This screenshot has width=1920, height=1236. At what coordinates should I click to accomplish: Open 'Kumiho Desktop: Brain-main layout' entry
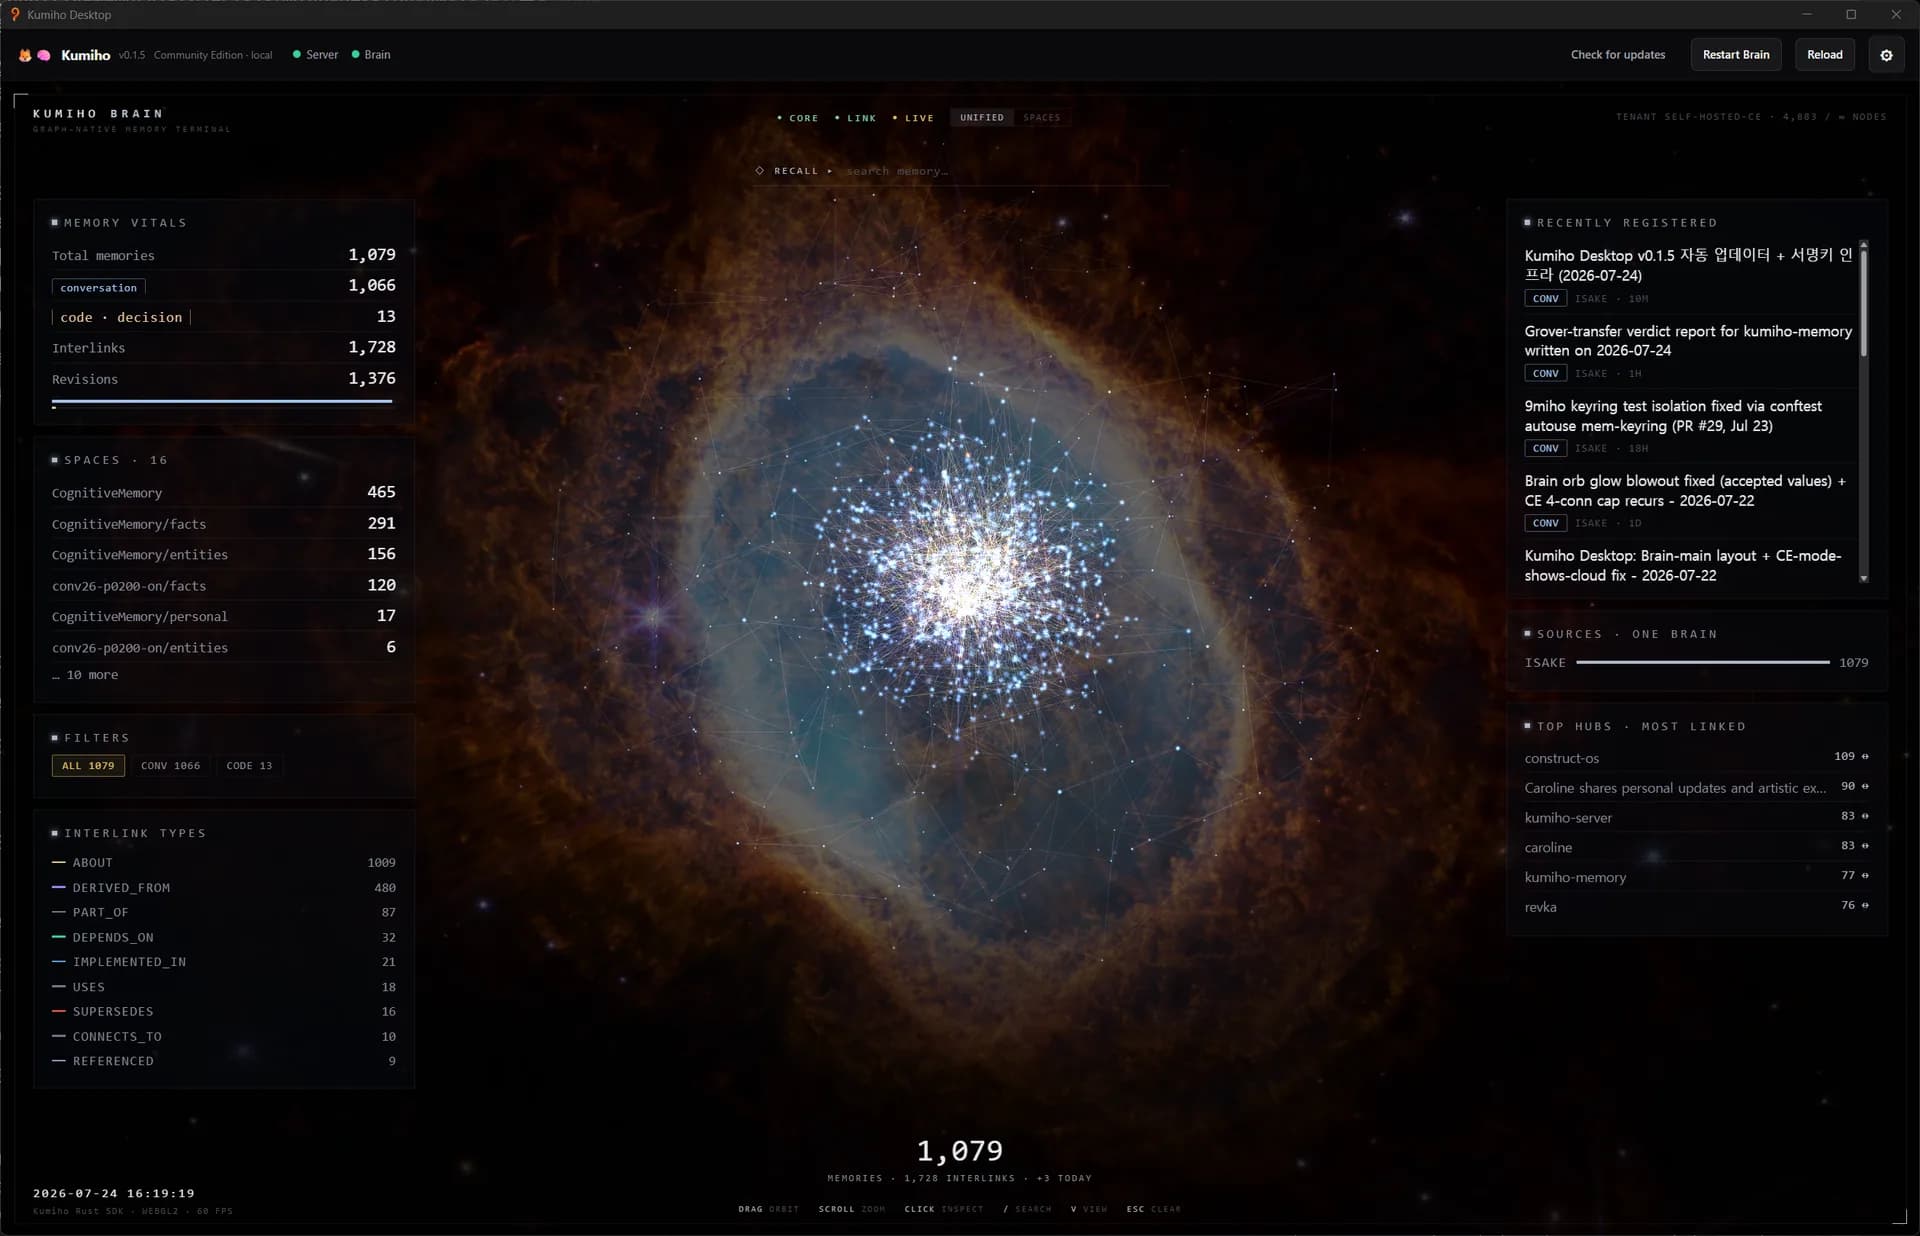click(x=1688, y=566)
